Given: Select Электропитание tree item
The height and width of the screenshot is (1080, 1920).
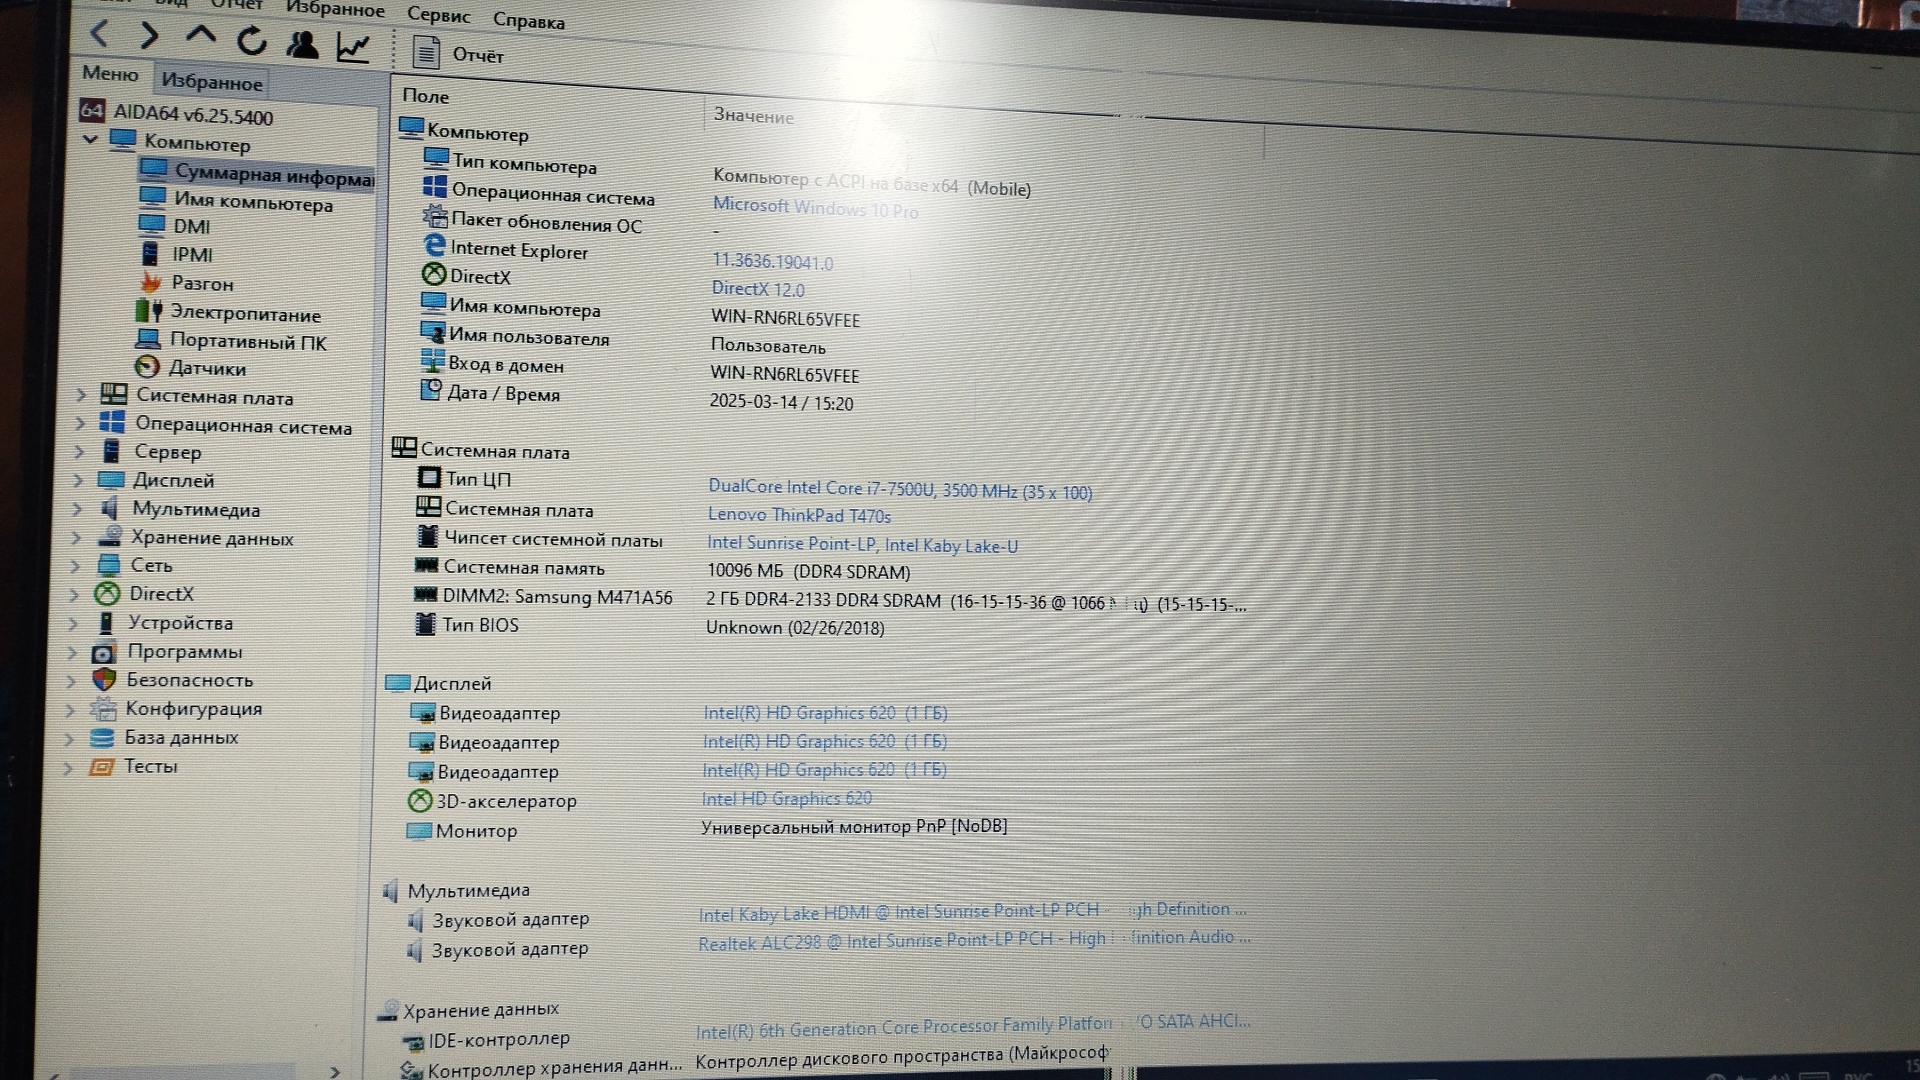Looking at the screenshot, I should 245,313.
